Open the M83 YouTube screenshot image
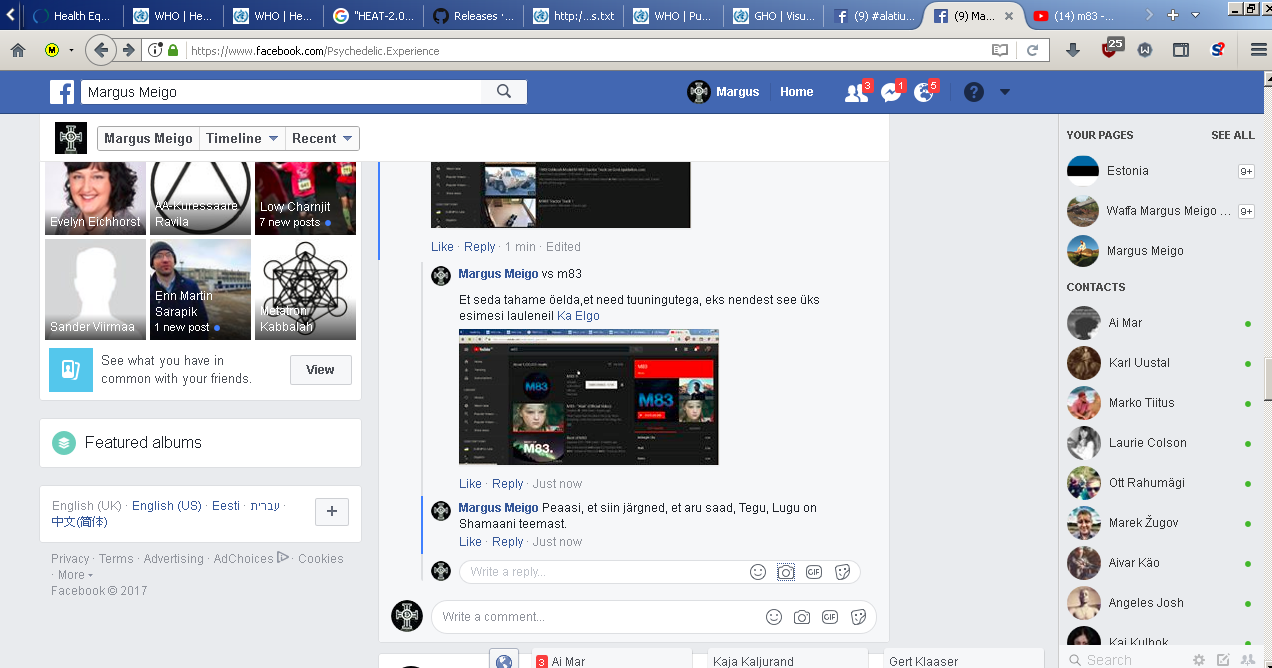This screenshot has width=1272, height=668. [588, 397]
